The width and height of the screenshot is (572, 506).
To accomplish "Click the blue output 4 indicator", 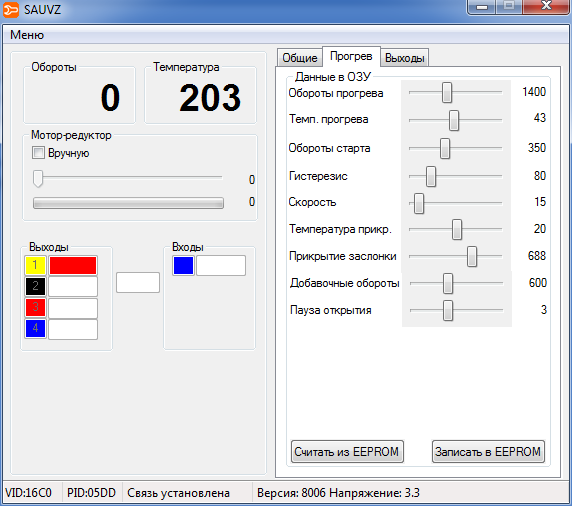I will click(x=35, y=328).
